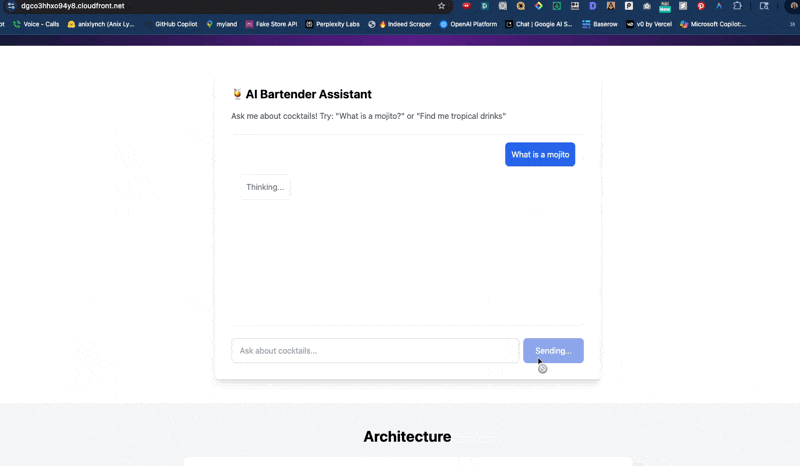Open the Fake Store API bookmark

click(x=271, y=24)
